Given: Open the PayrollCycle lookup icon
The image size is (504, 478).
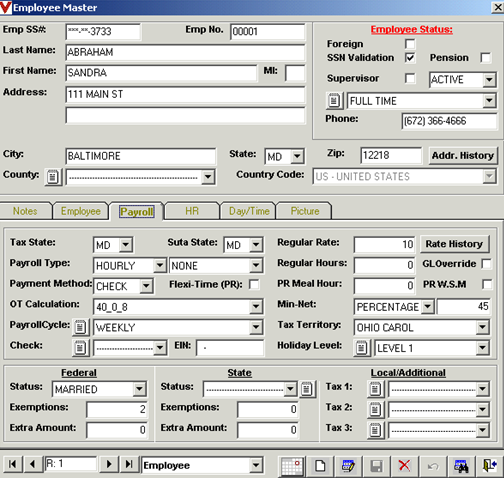Looking at the screenshot, I should [80, 327].
